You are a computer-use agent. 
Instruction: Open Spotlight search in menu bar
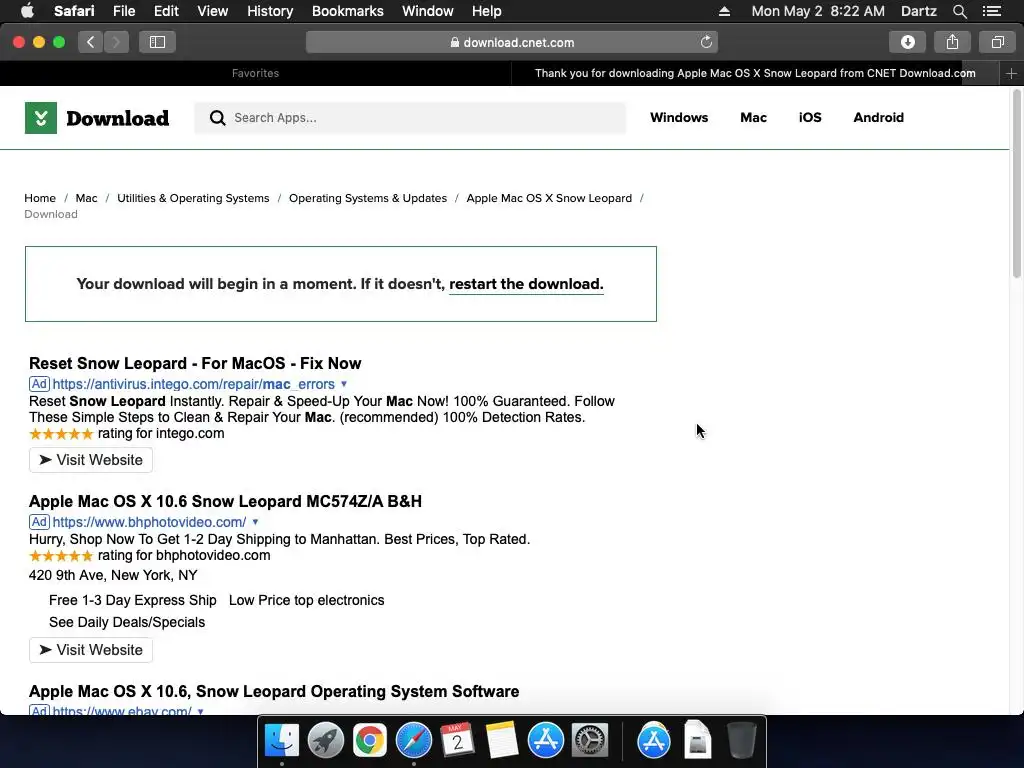(959, 11)
